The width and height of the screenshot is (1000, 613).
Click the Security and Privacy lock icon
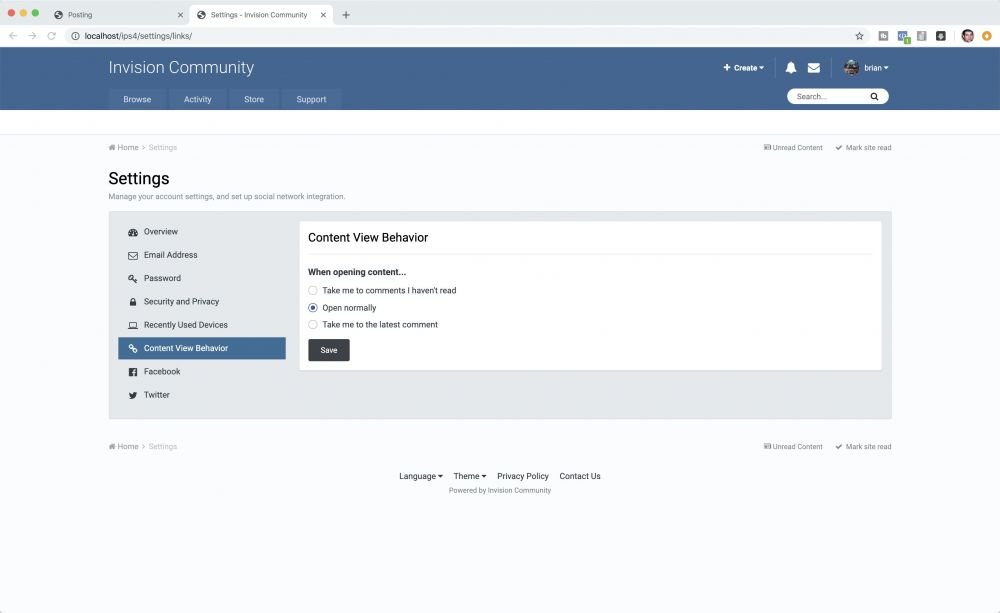pos(133,302)
